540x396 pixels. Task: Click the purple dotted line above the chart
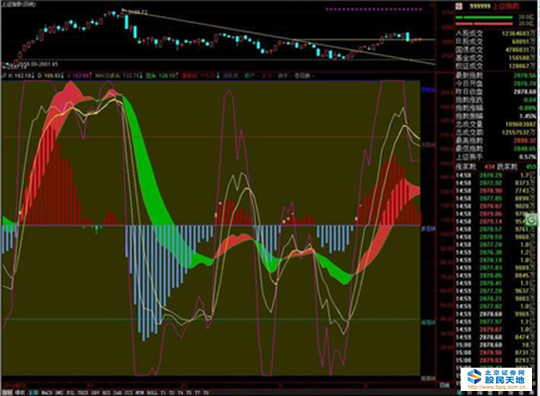(x=374, y=9)
